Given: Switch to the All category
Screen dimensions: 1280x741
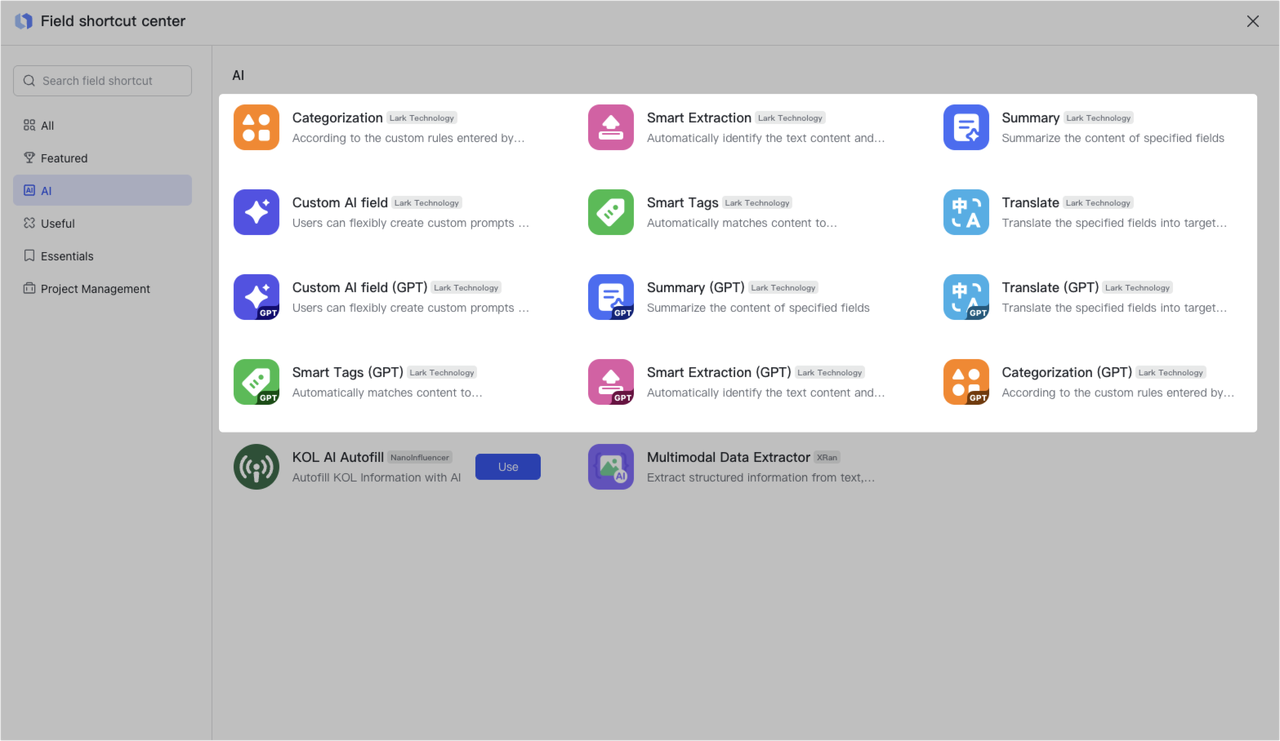Looking at the screenshot, I should pos(47,126).
